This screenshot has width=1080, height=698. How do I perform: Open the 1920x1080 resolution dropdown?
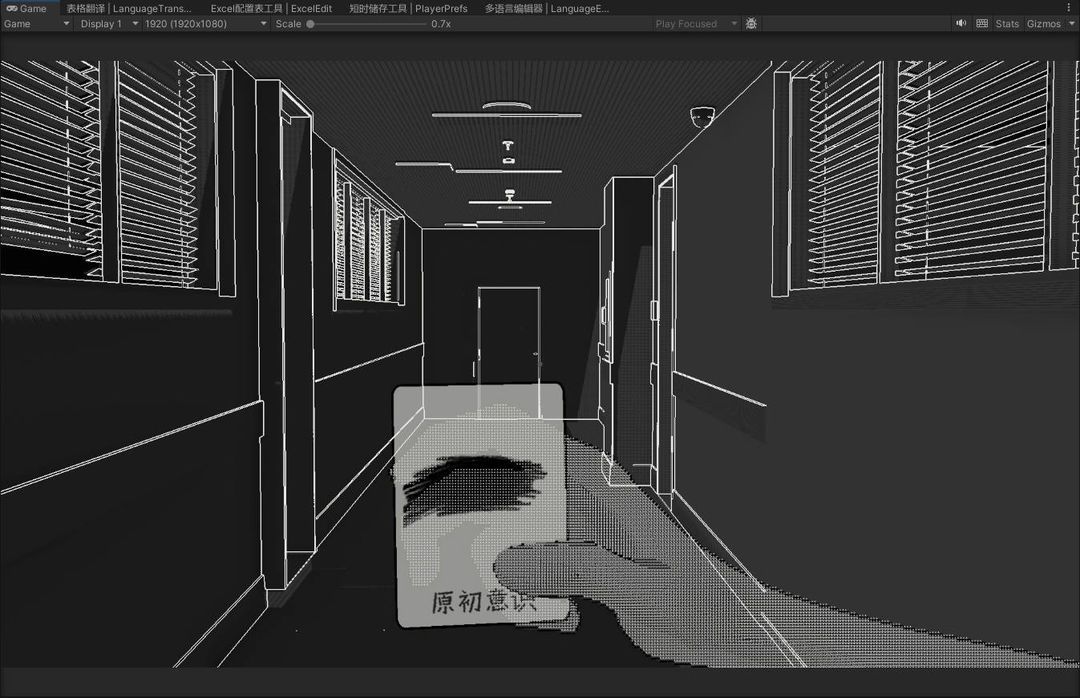click(x=205, y=23)
